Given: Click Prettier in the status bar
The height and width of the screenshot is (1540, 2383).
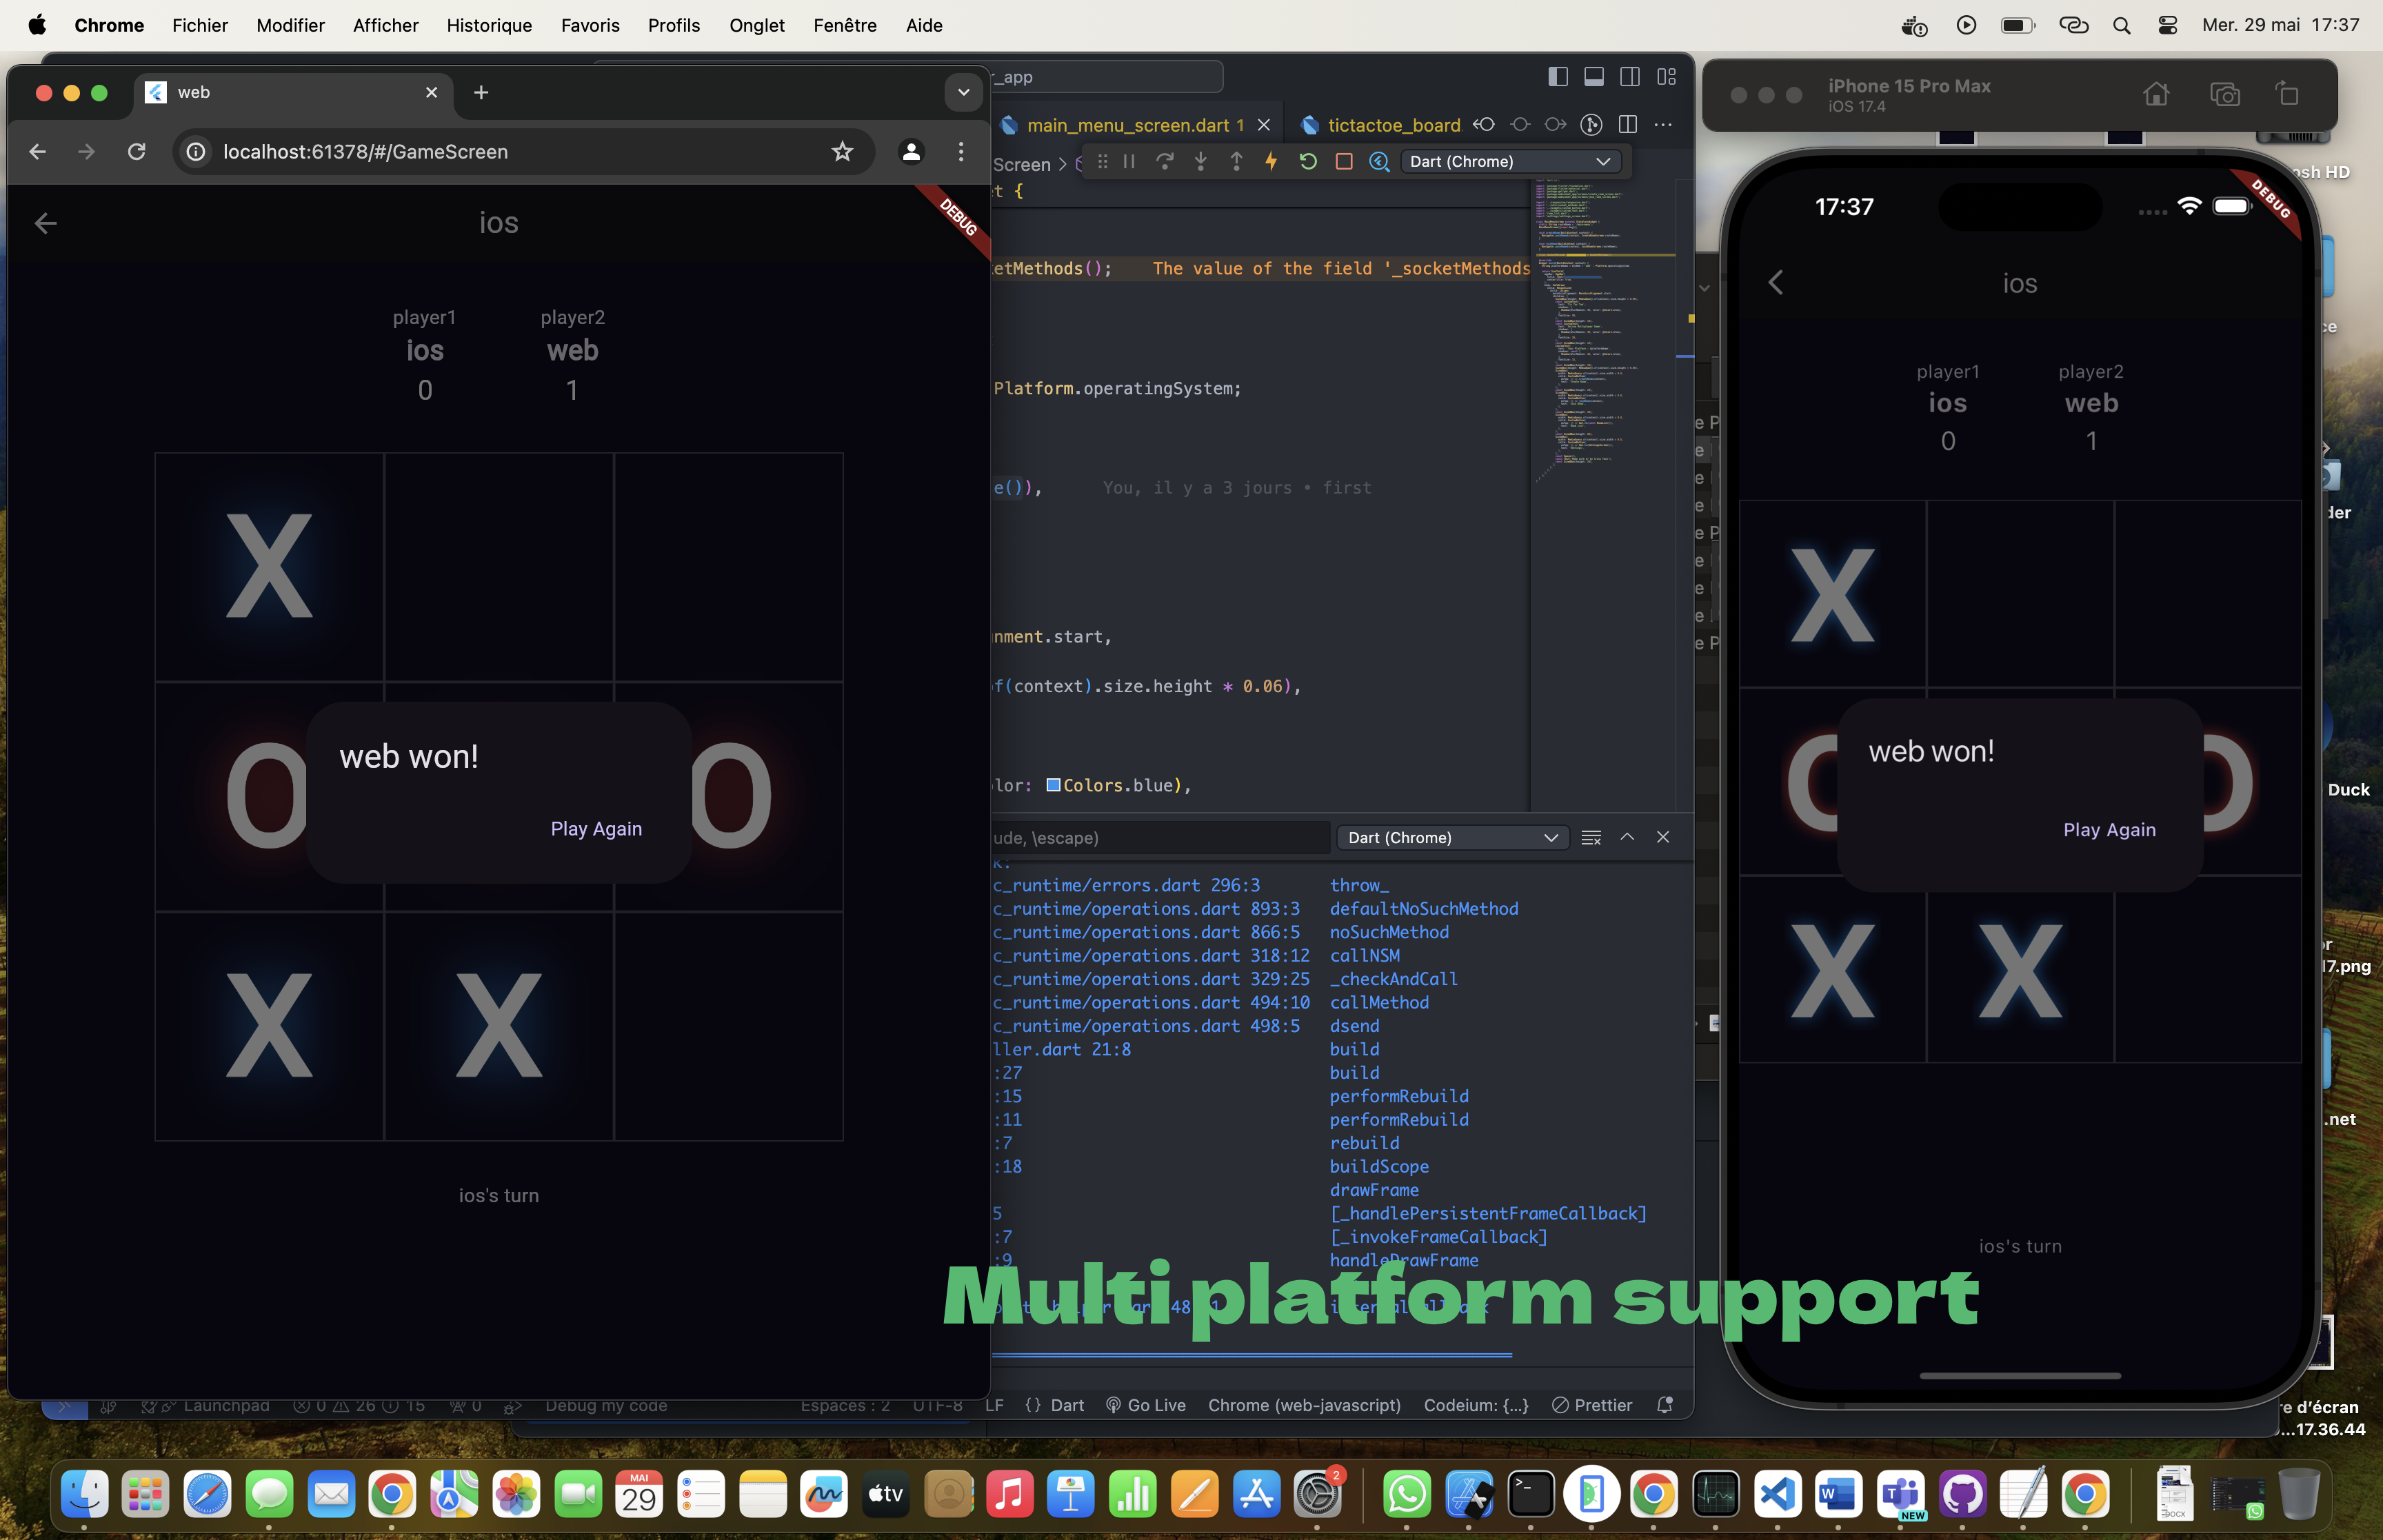Looking at the screenshot, I should (x=1592, y=1405).
